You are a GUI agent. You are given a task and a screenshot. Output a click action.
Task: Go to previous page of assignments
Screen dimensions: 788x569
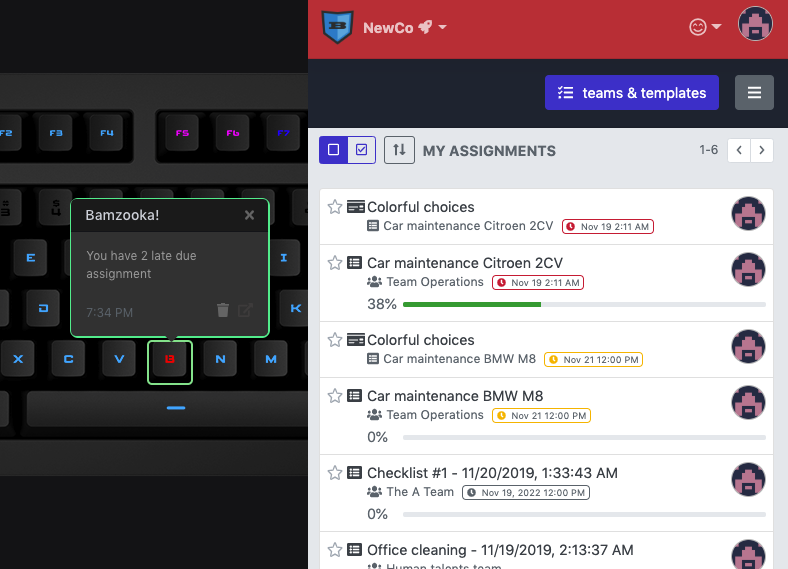click(739, 150)
